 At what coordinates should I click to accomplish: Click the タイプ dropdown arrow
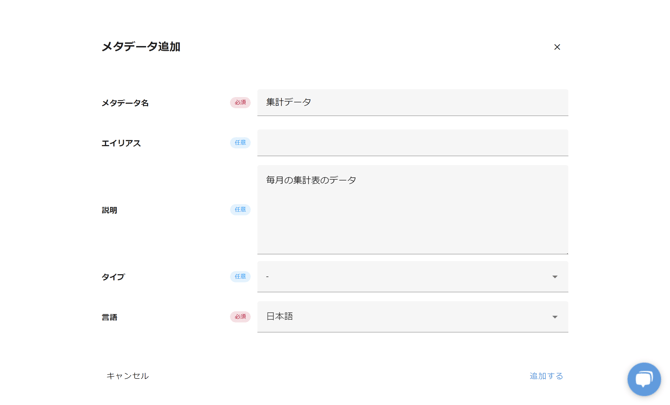point(555,277)
